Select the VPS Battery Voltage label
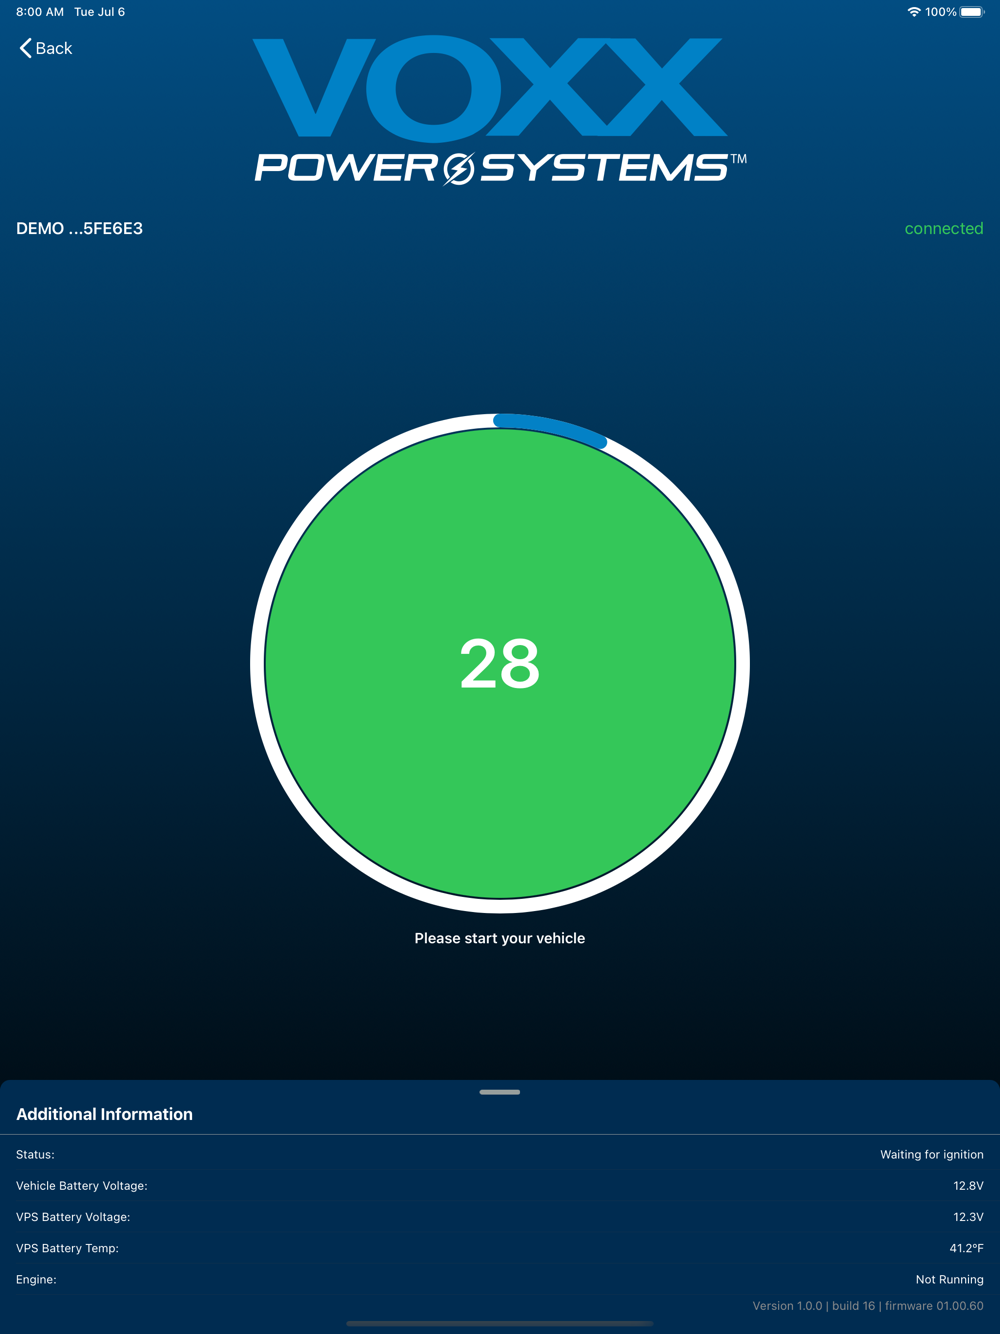 point(73,1217)
